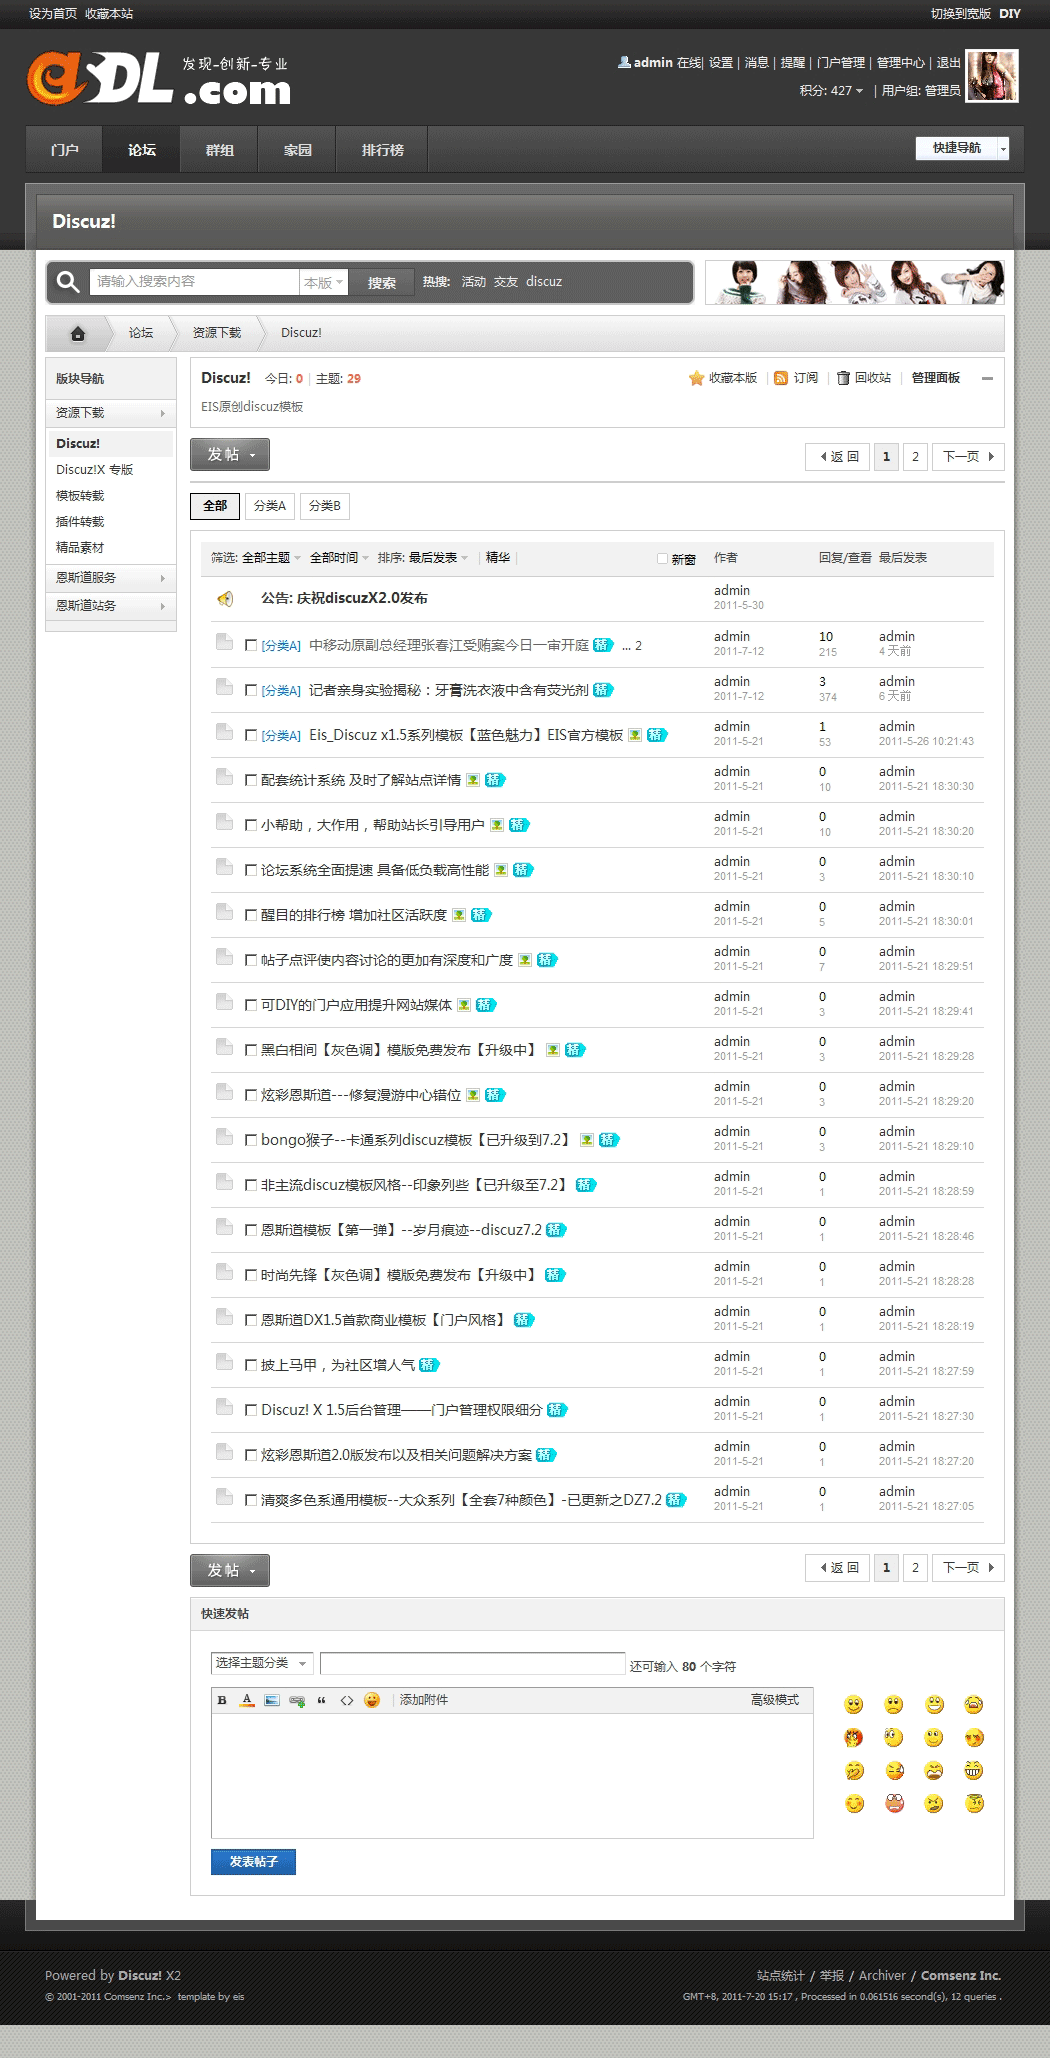The width and height of the screenshot is (1050, 2058).
Task: Check the box for Eis_Discuz x1.5系列模板 thread
Action: coord(251,735)
